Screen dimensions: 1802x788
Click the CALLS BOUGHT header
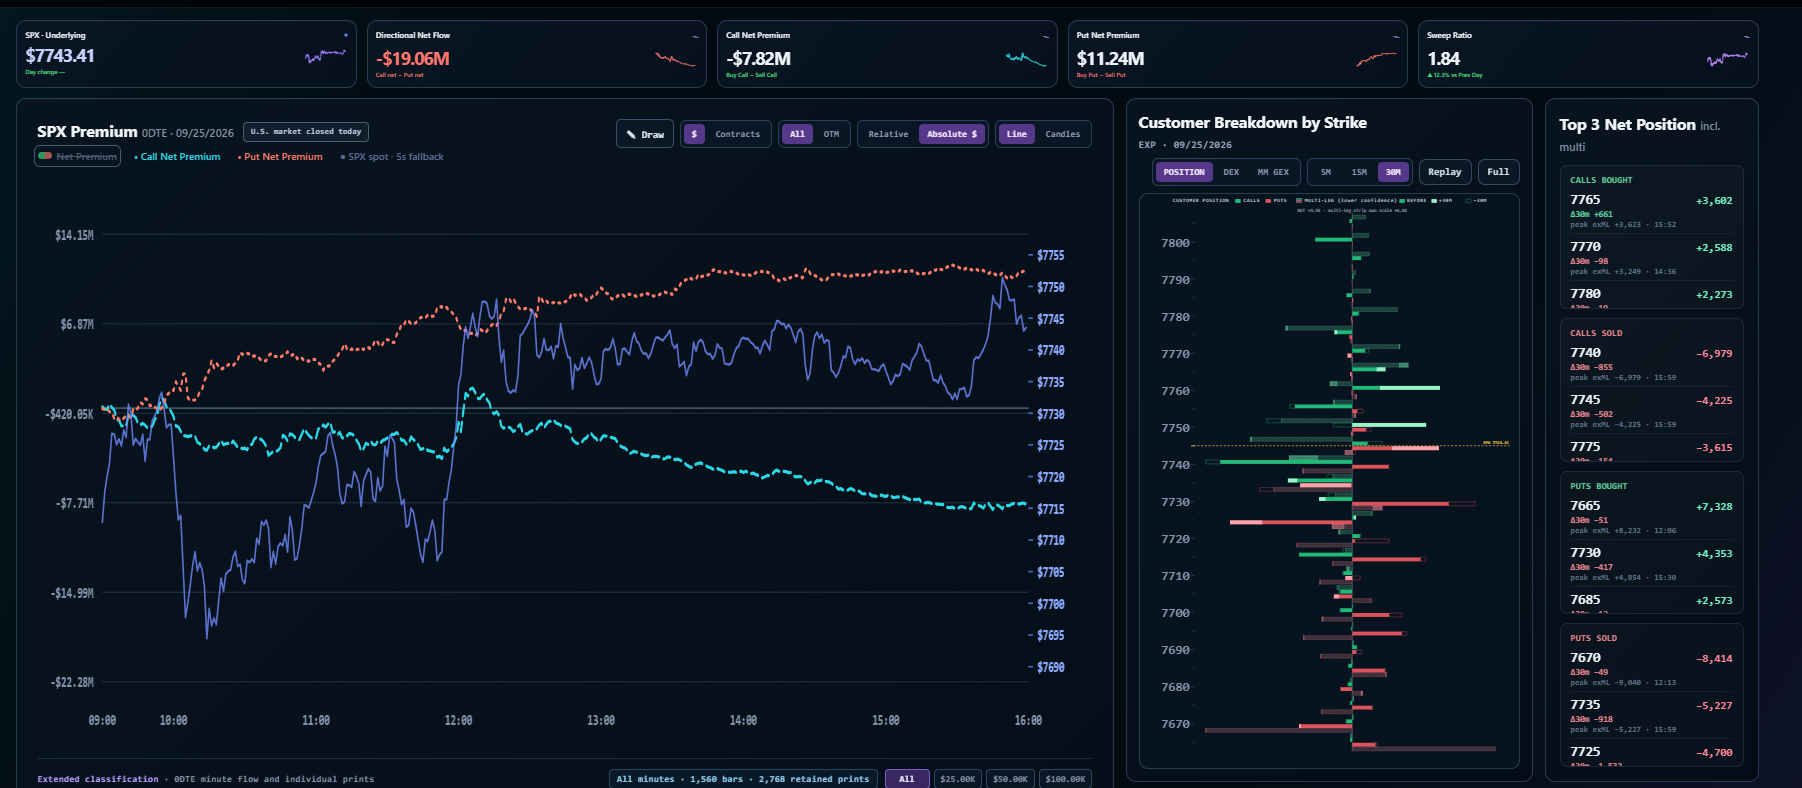(x=1600, y=180)
